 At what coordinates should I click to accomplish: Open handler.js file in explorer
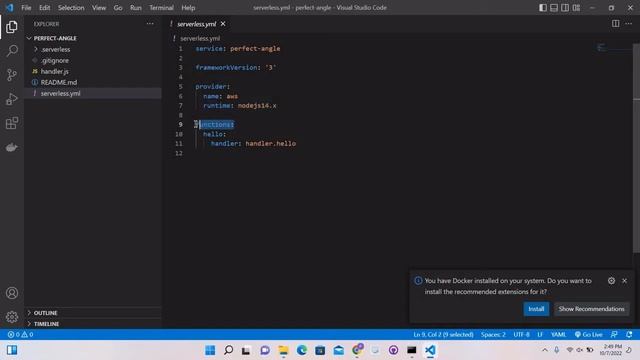pyautogui.click(x=93, y=71)
